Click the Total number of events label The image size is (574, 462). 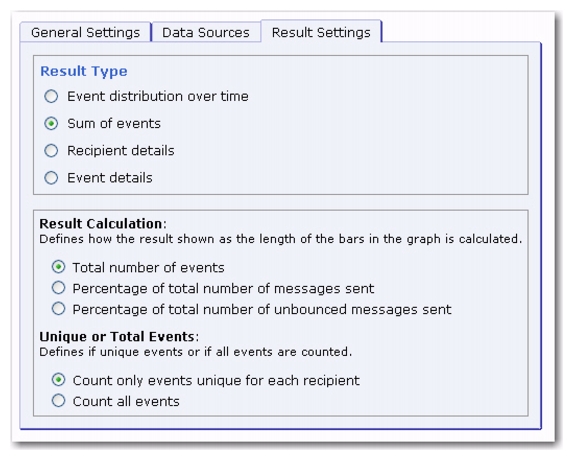pyautogui.click(x=148, y=268)
